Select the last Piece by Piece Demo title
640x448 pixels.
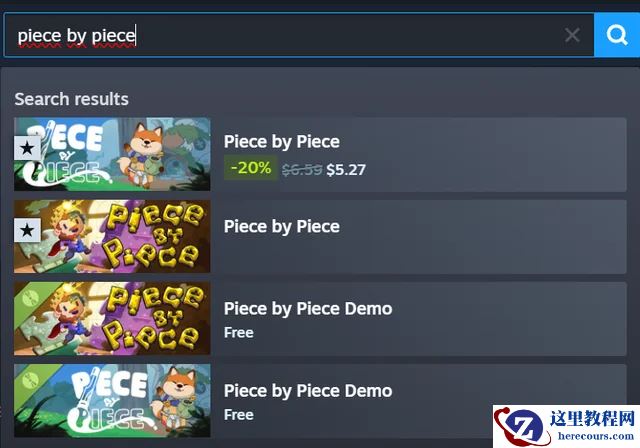[x=308, y=391]
